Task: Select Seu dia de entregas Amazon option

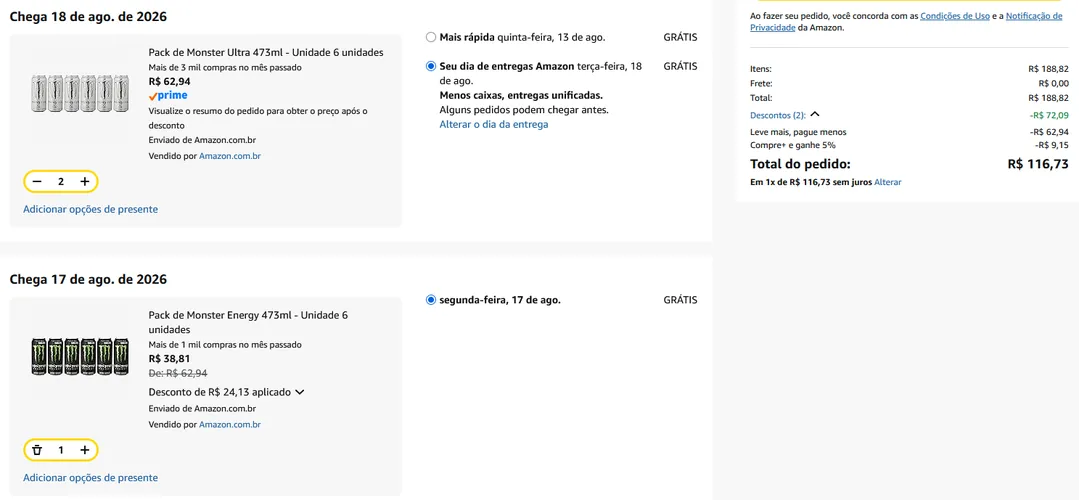Action: click(431, 66)
